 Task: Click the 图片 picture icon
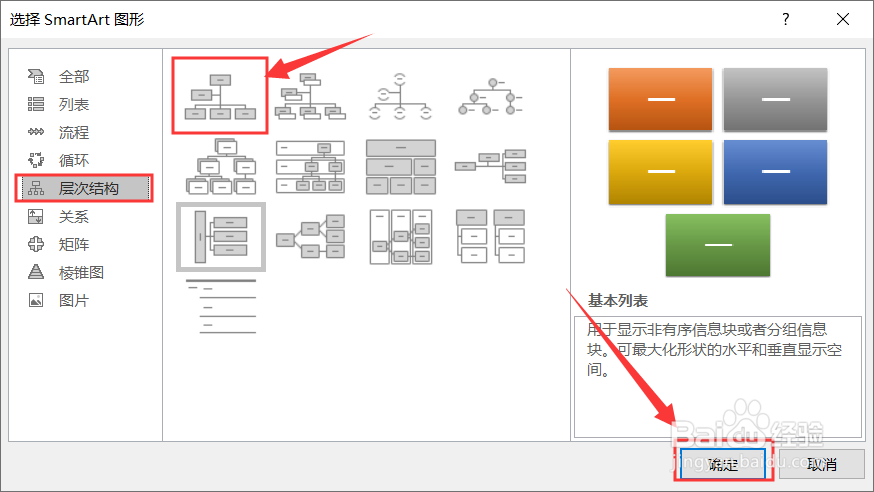(x=36, y=300)
